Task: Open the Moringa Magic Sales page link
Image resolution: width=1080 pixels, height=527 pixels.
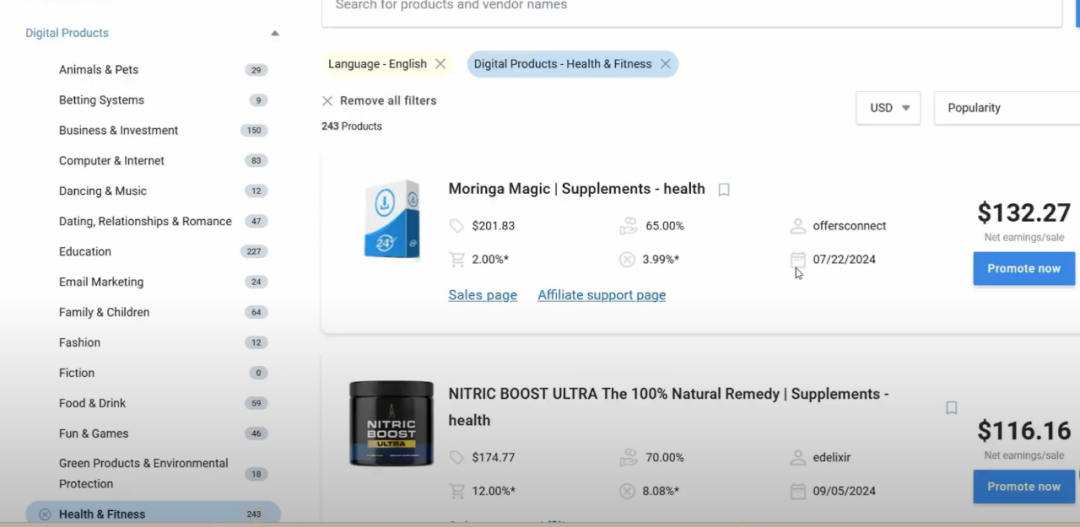Action: 483,295
